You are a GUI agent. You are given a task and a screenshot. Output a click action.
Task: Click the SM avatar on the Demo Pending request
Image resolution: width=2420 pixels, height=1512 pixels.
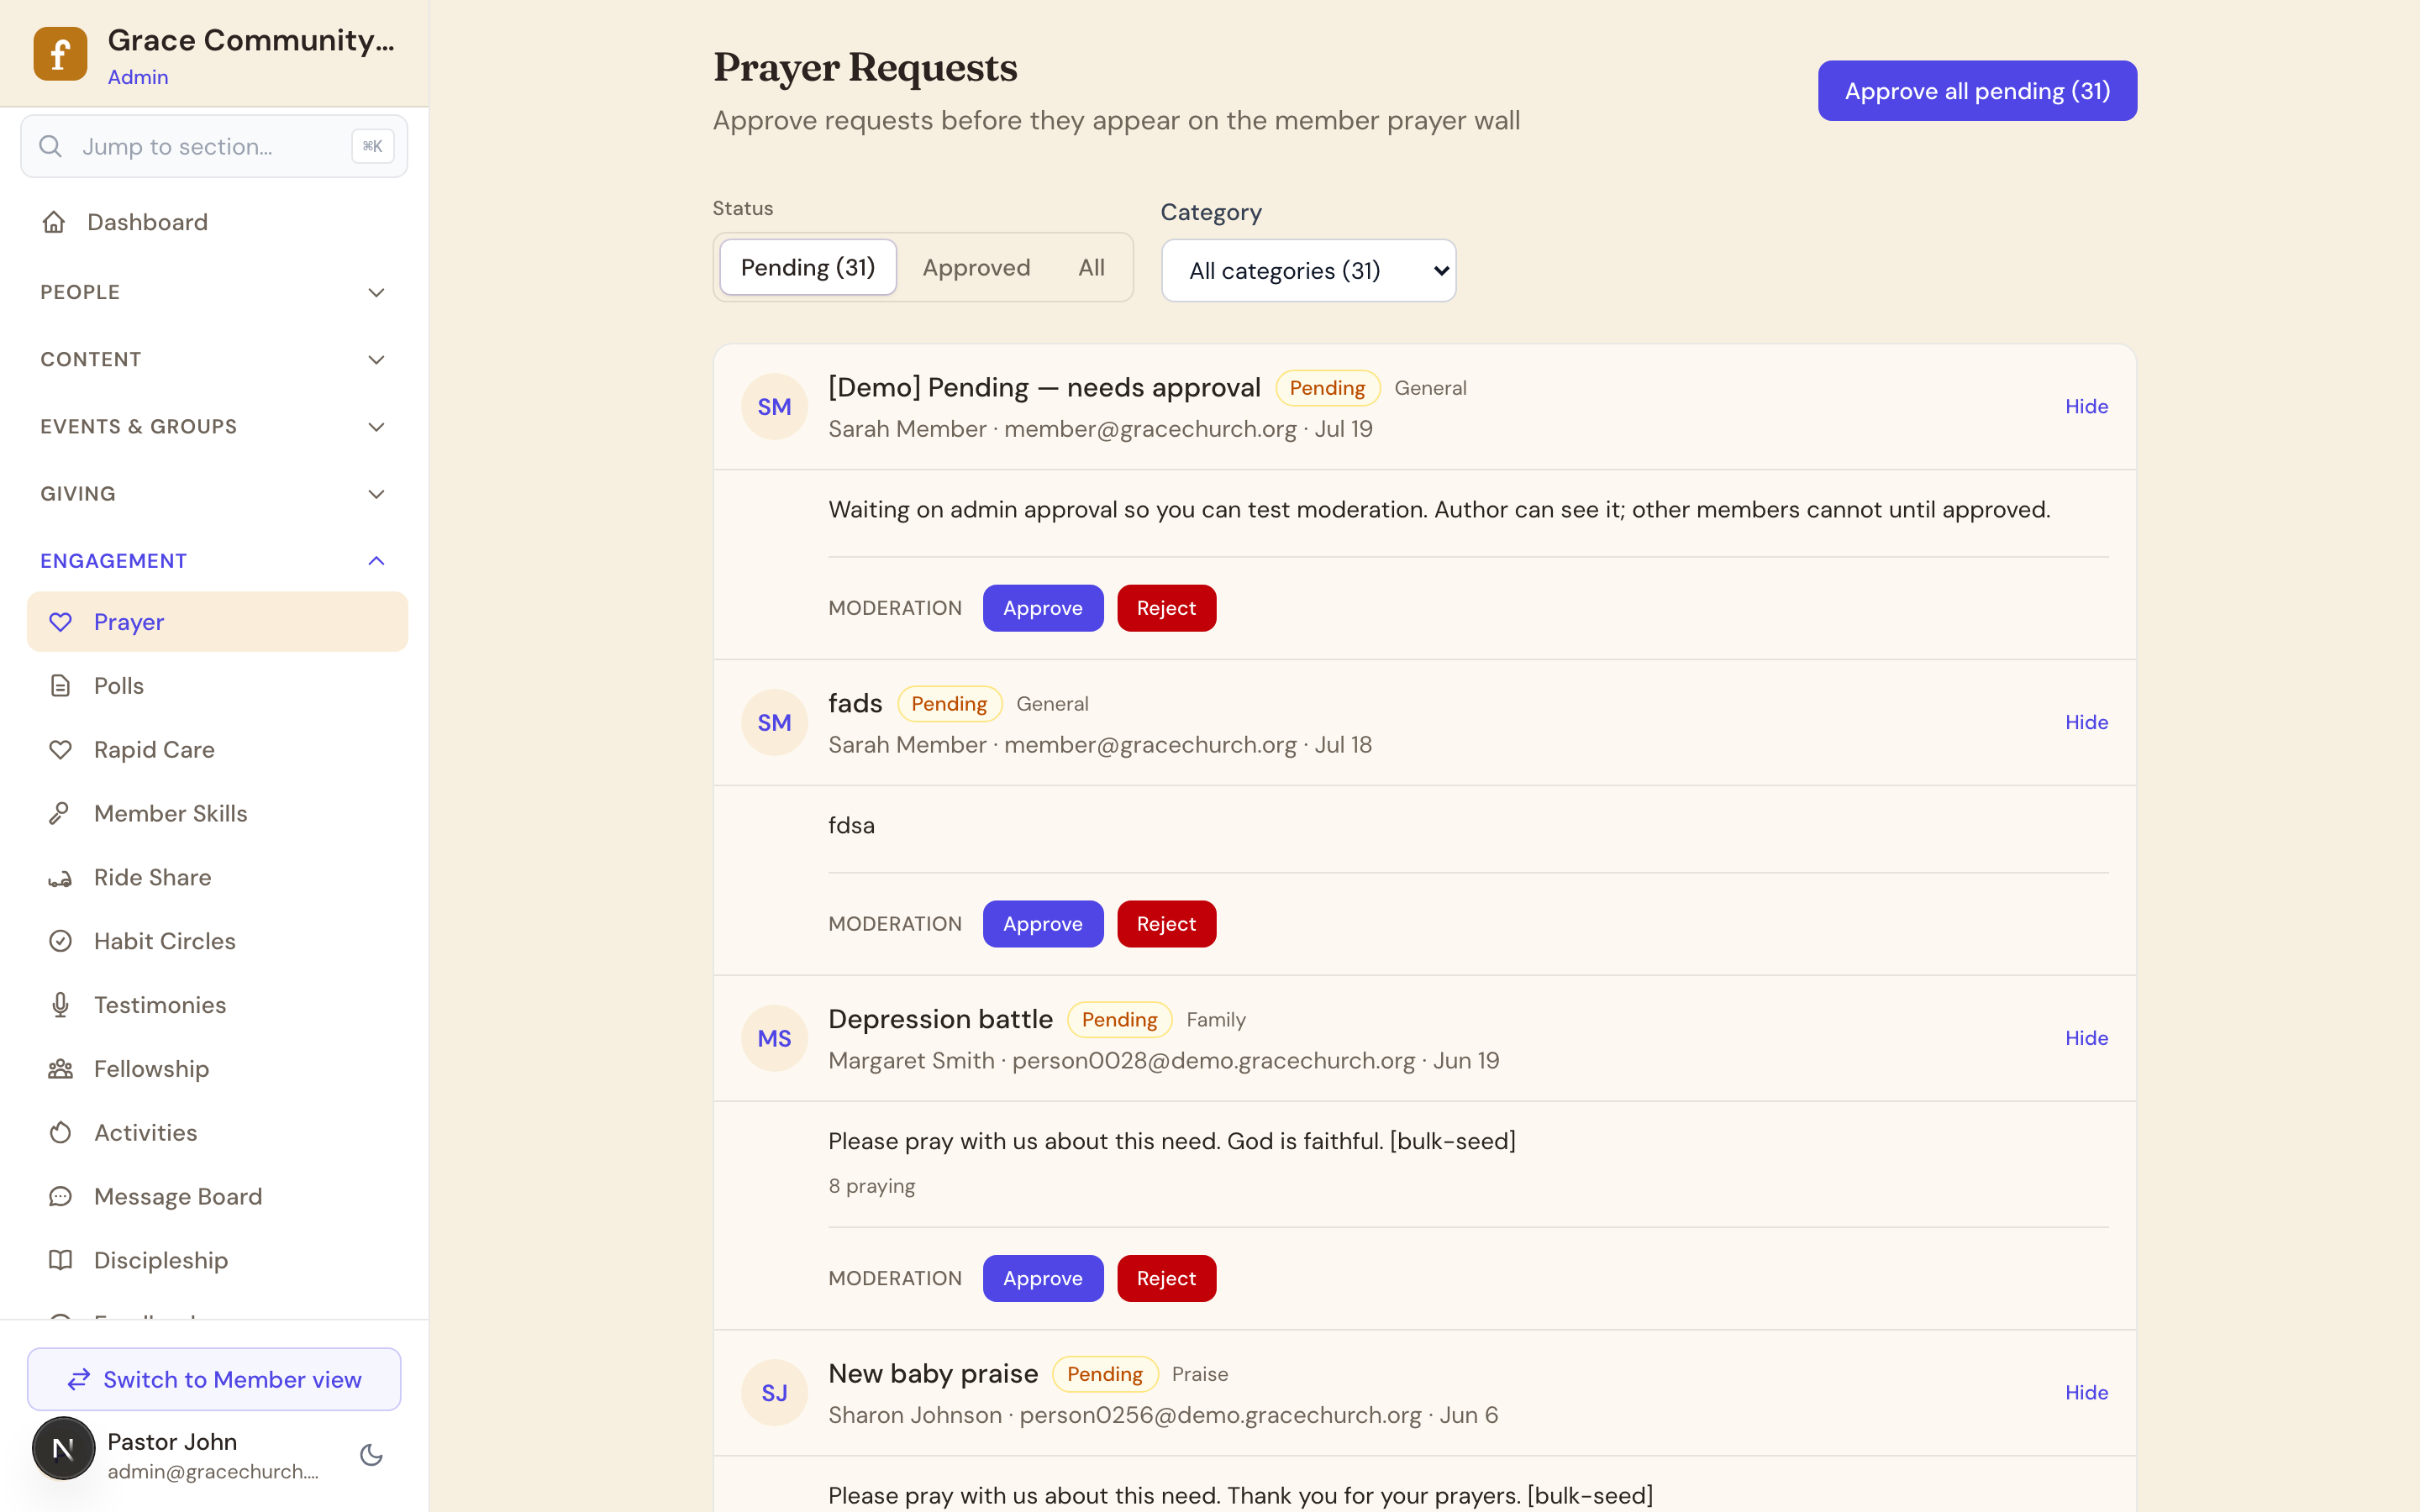pyautogui.click(x=774, y=407)
